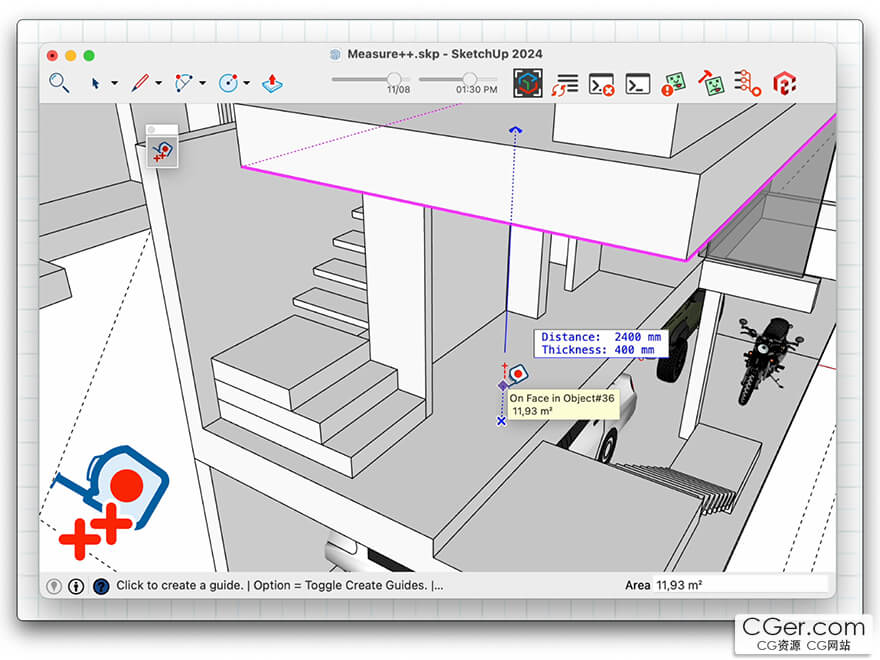Image resolution: width=880 pixels, height=660 pixels.
Task: Click the Search magnifier icon in toolbar
Action: 59,83
